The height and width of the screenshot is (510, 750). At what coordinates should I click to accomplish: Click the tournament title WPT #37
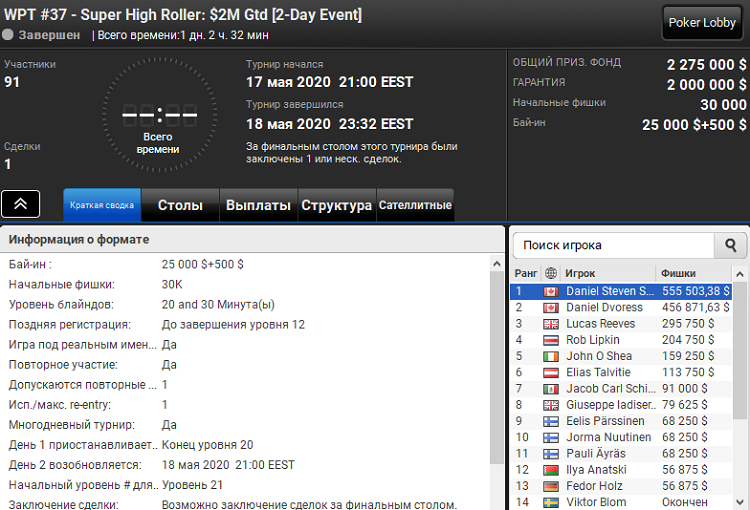183,15
